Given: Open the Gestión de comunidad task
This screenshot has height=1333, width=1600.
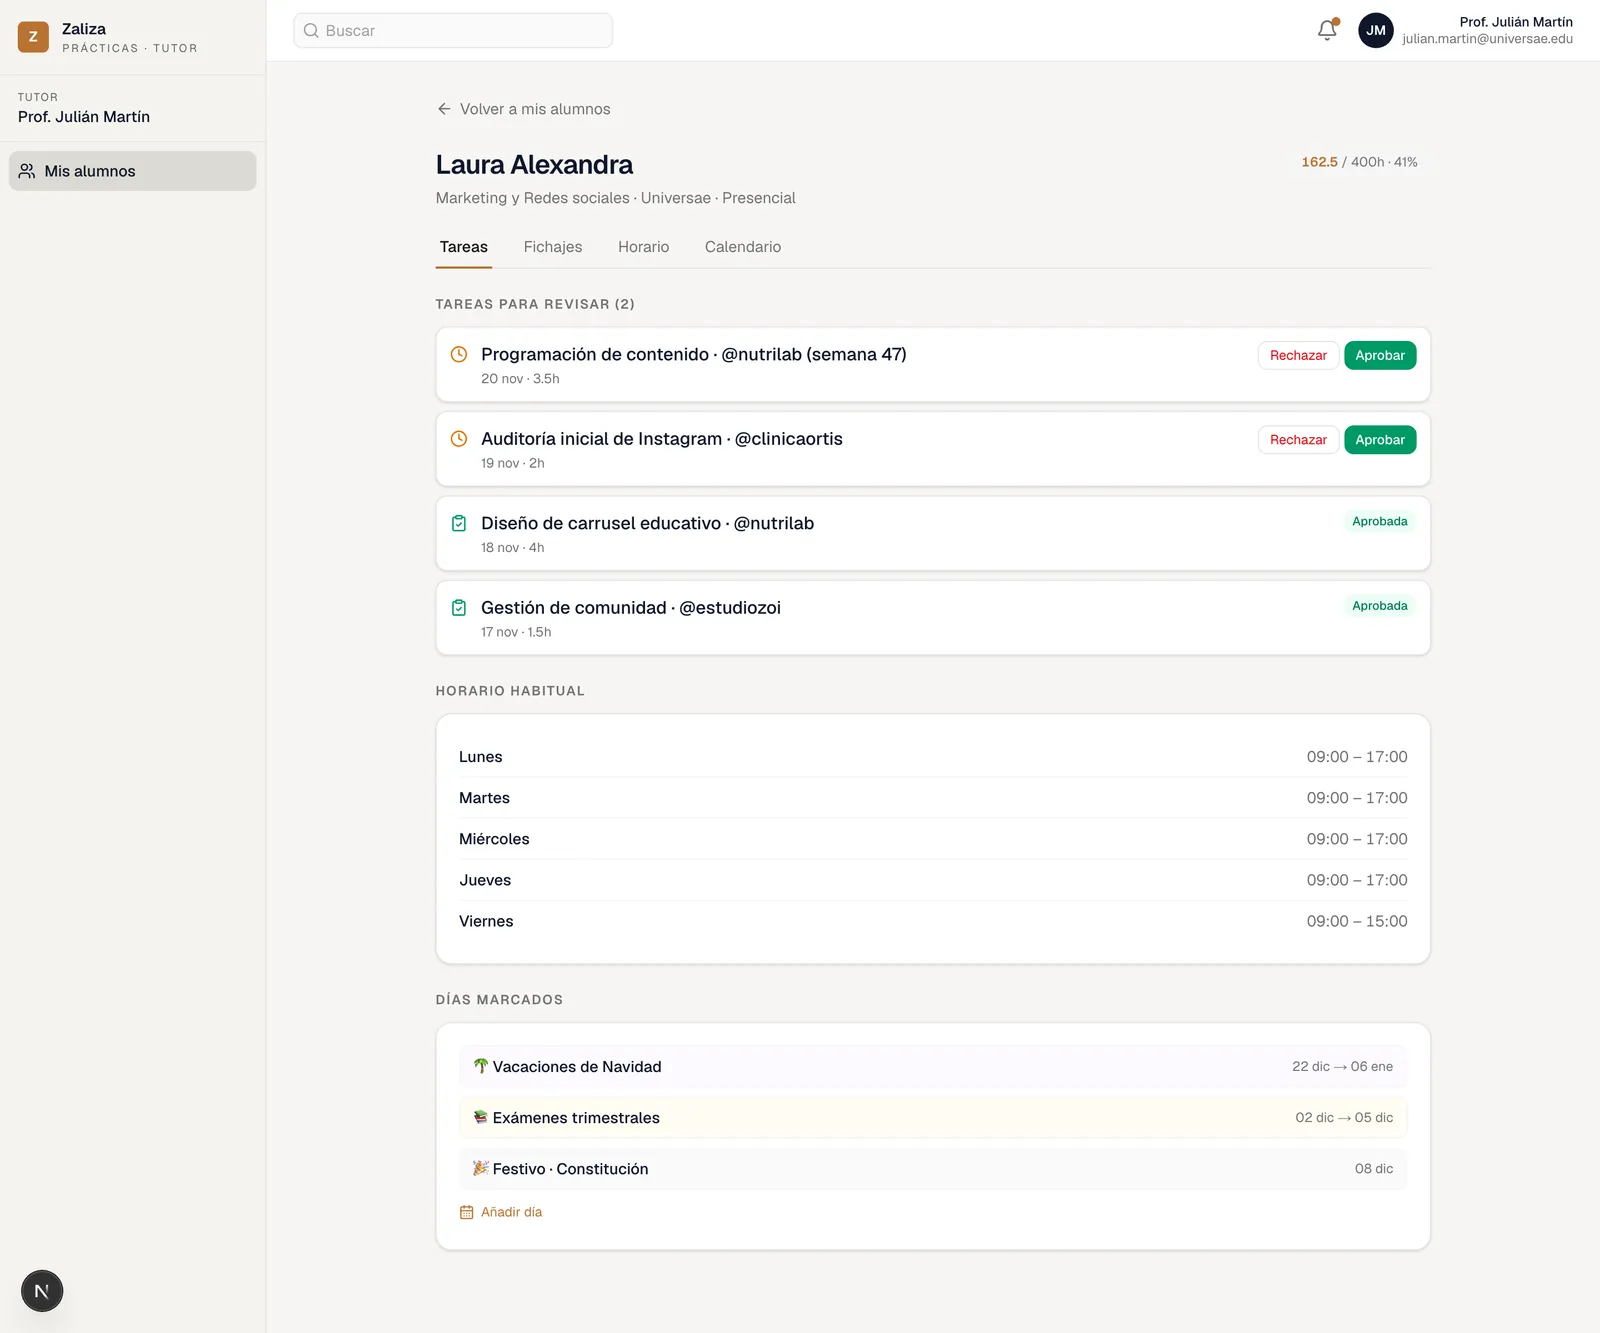Looking at the screenshot, I should tap(933, 618).
